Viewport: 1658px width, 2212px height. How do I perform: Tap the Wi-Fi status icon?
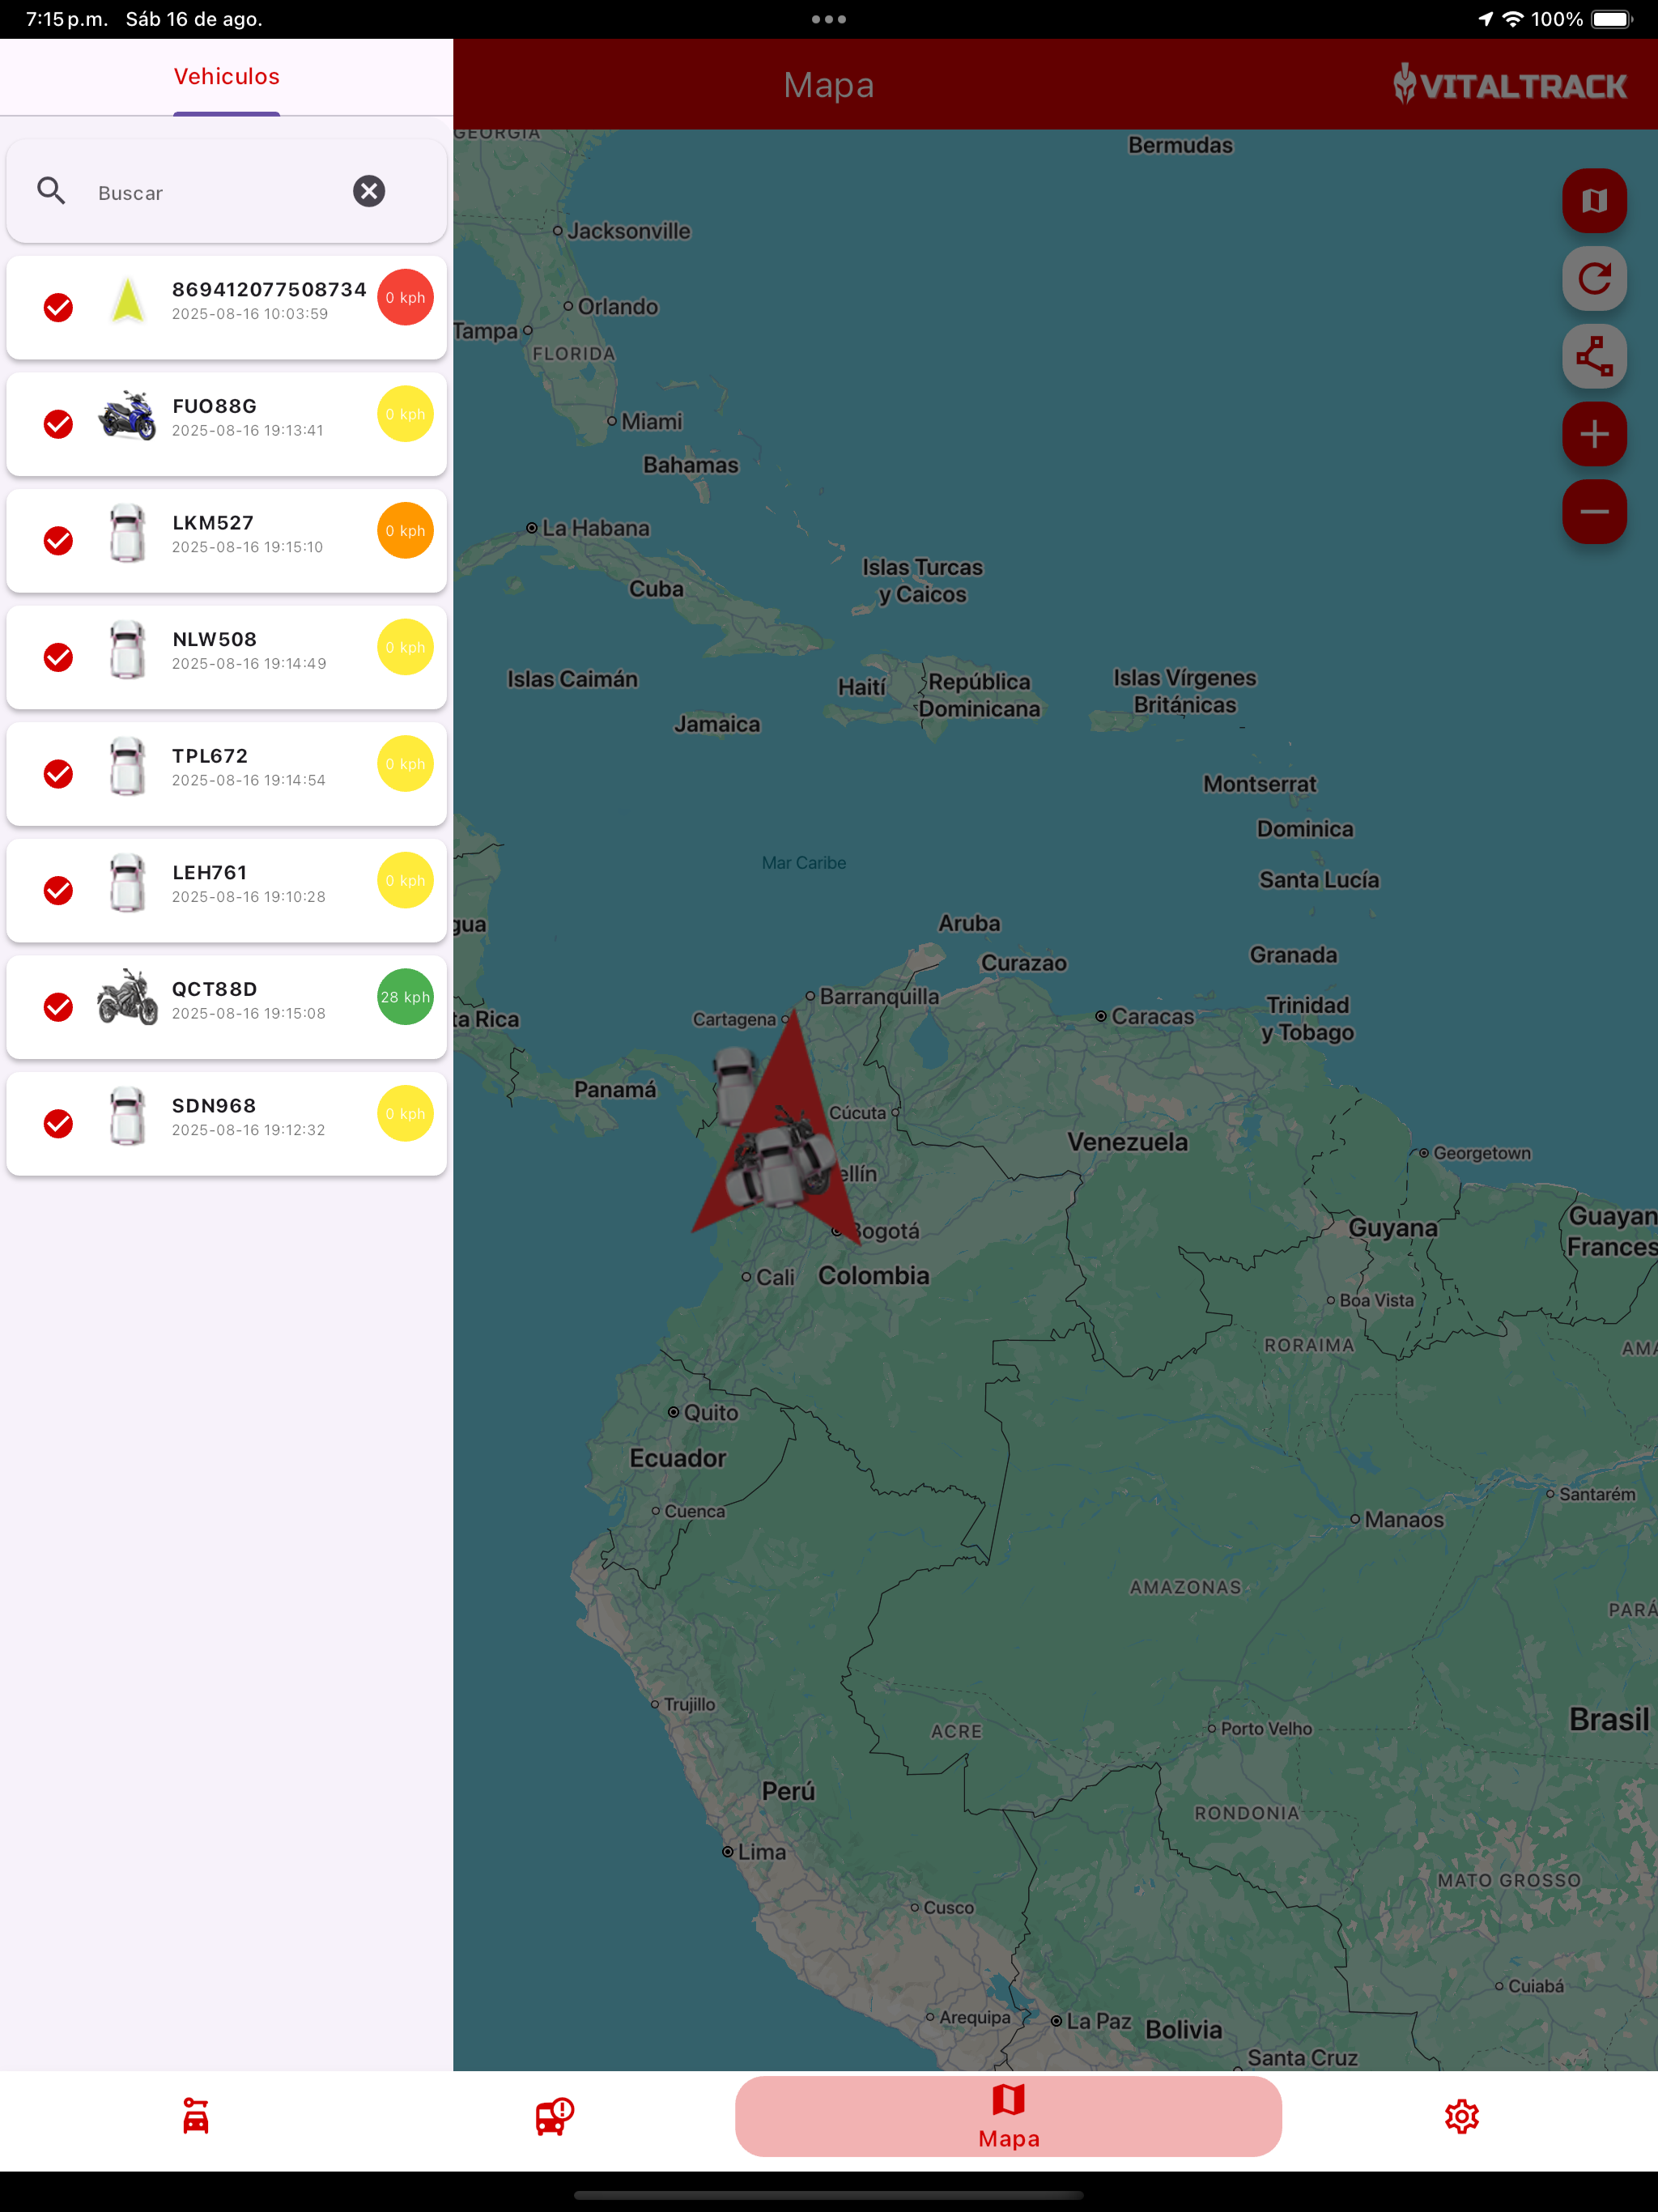1513,19
